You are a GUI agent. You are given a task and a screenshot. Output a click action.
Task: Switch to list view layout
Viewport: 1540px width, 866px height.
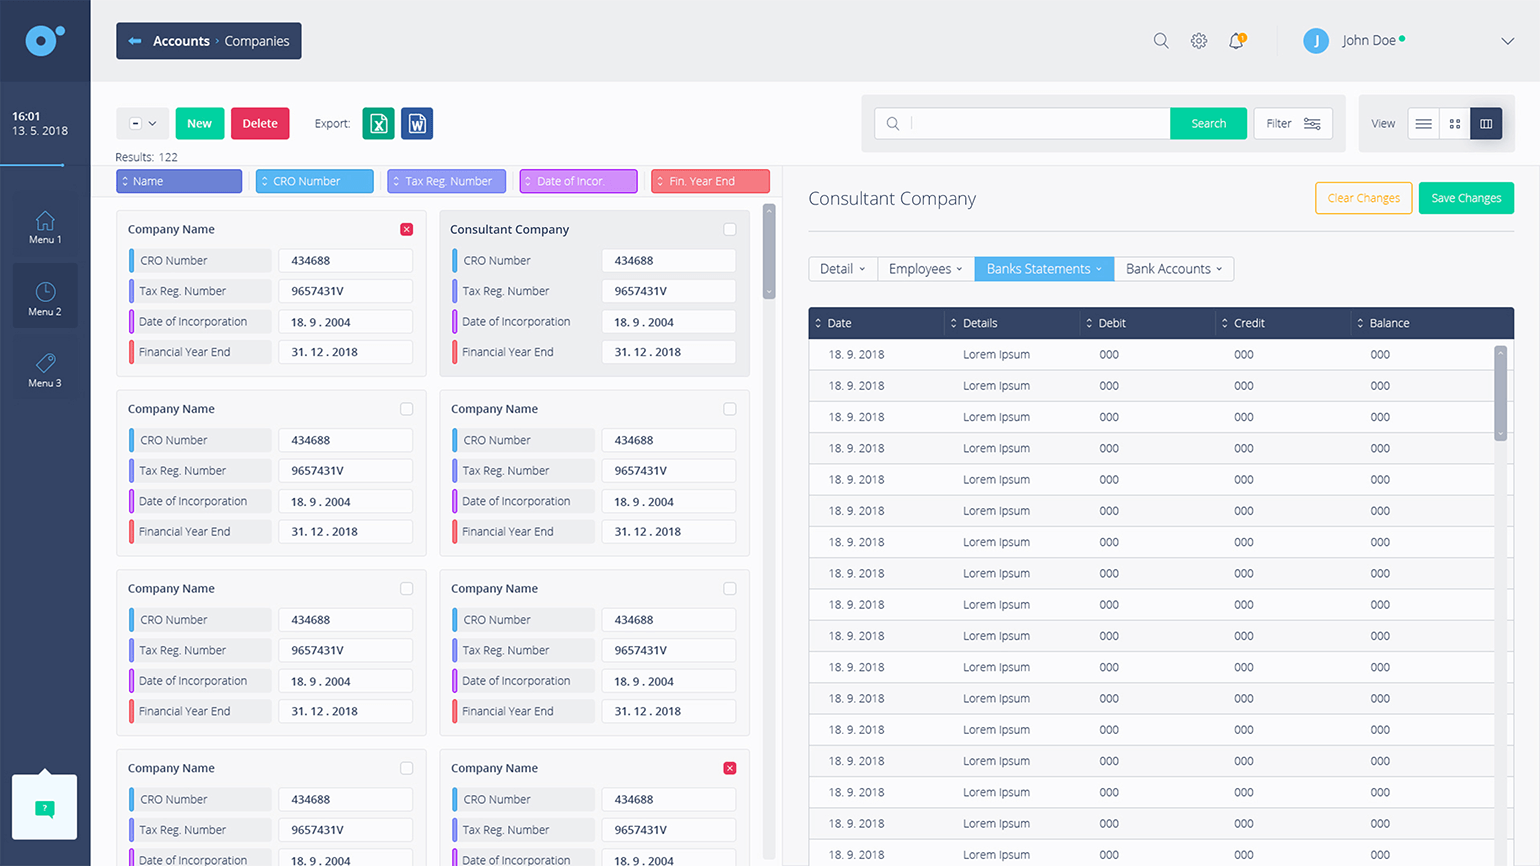pos(1423,124)
